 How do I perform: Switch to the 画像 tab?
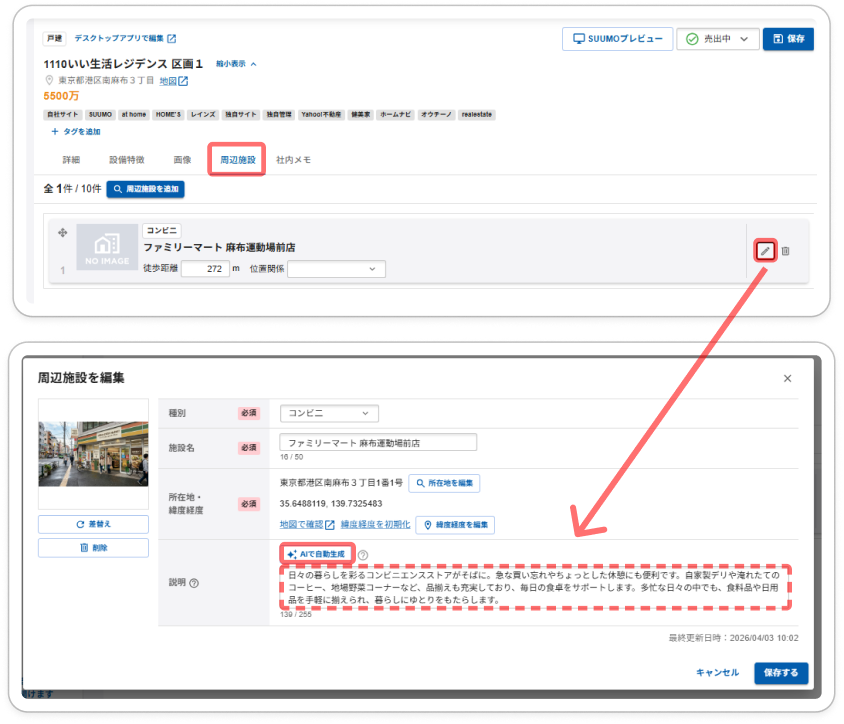click(182, 160)
